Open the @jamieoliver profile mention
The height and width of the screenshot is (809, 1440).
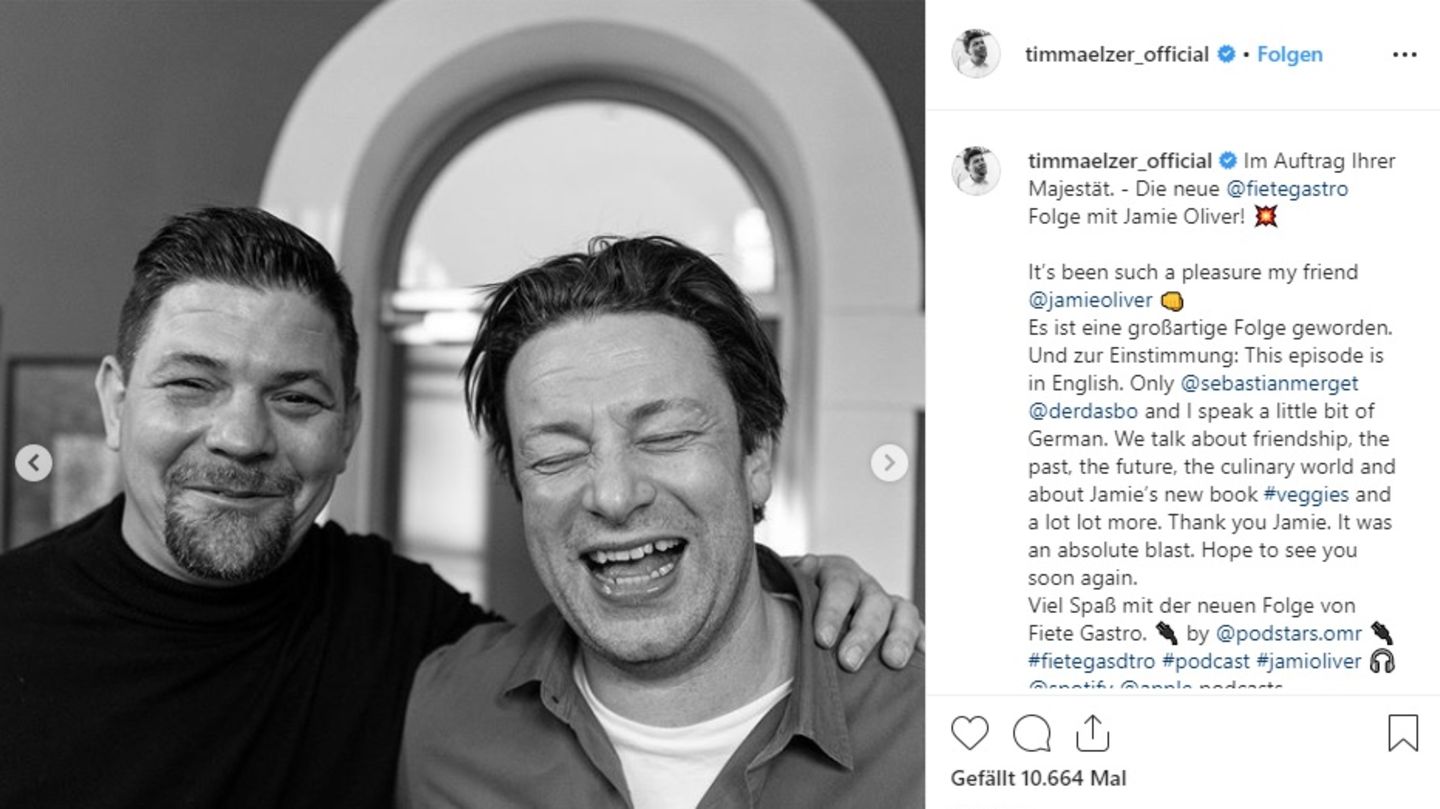click(x=1090, y=300)
